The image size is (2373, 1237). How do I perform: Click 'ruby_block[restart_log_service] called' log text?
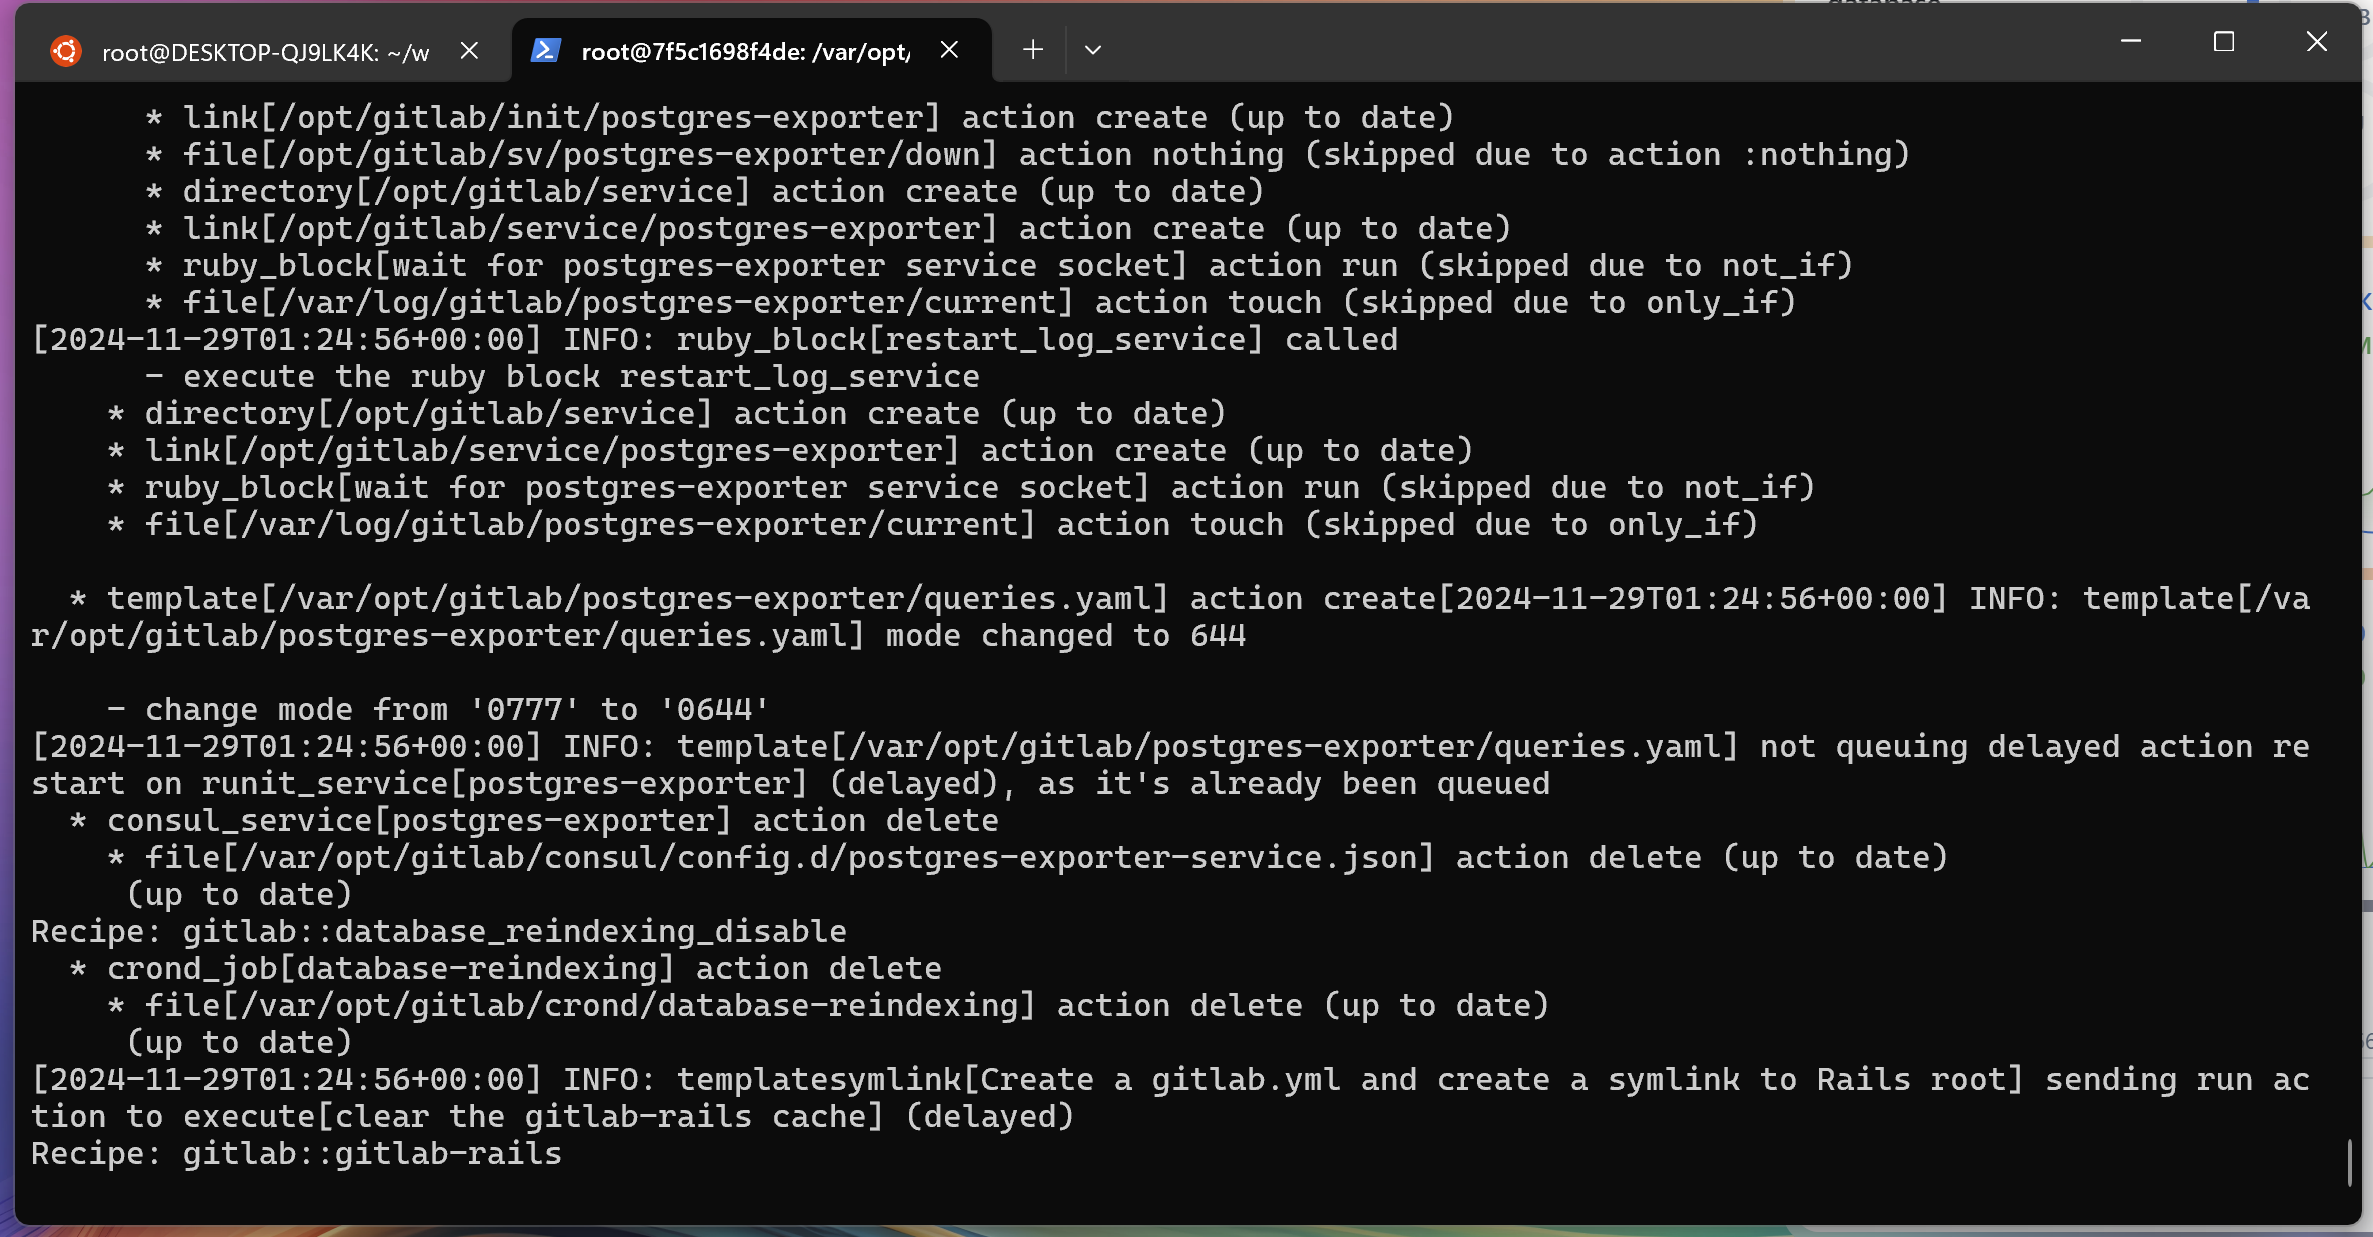pyautogui.click(x=1037, y=339)
